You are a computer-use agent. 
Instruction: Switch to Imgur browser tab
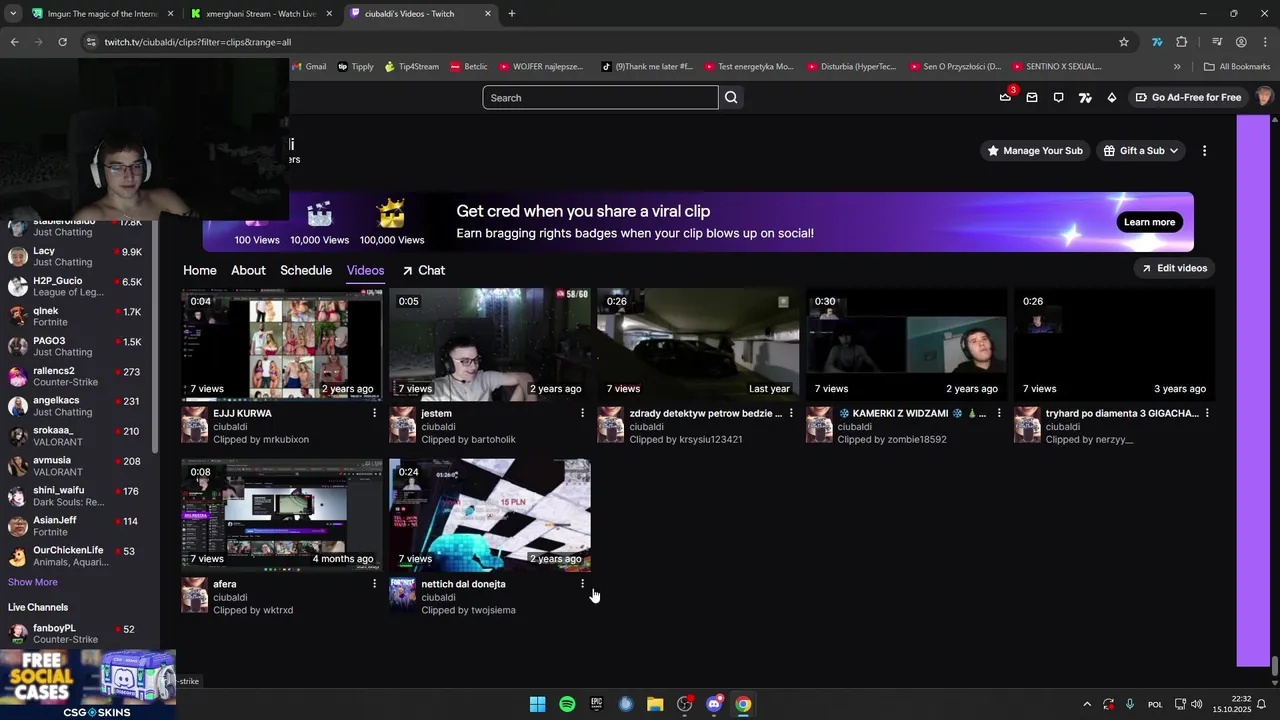point(100,14)
